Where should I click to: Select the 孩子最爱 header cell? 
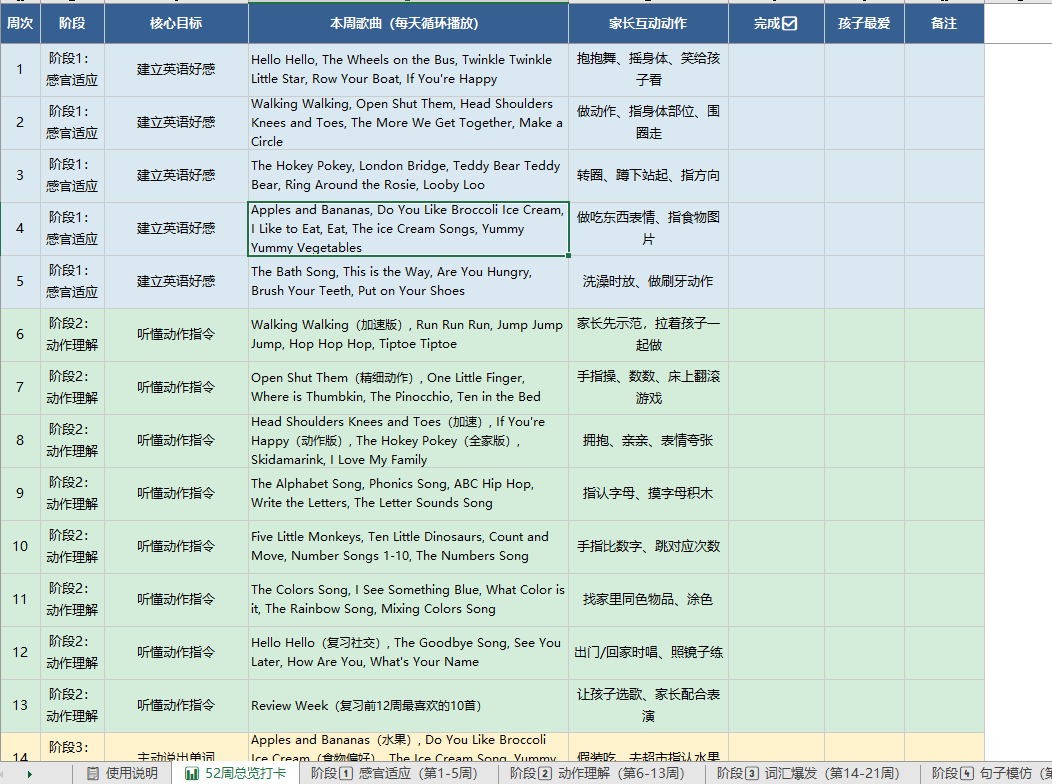tap(864, 23)
